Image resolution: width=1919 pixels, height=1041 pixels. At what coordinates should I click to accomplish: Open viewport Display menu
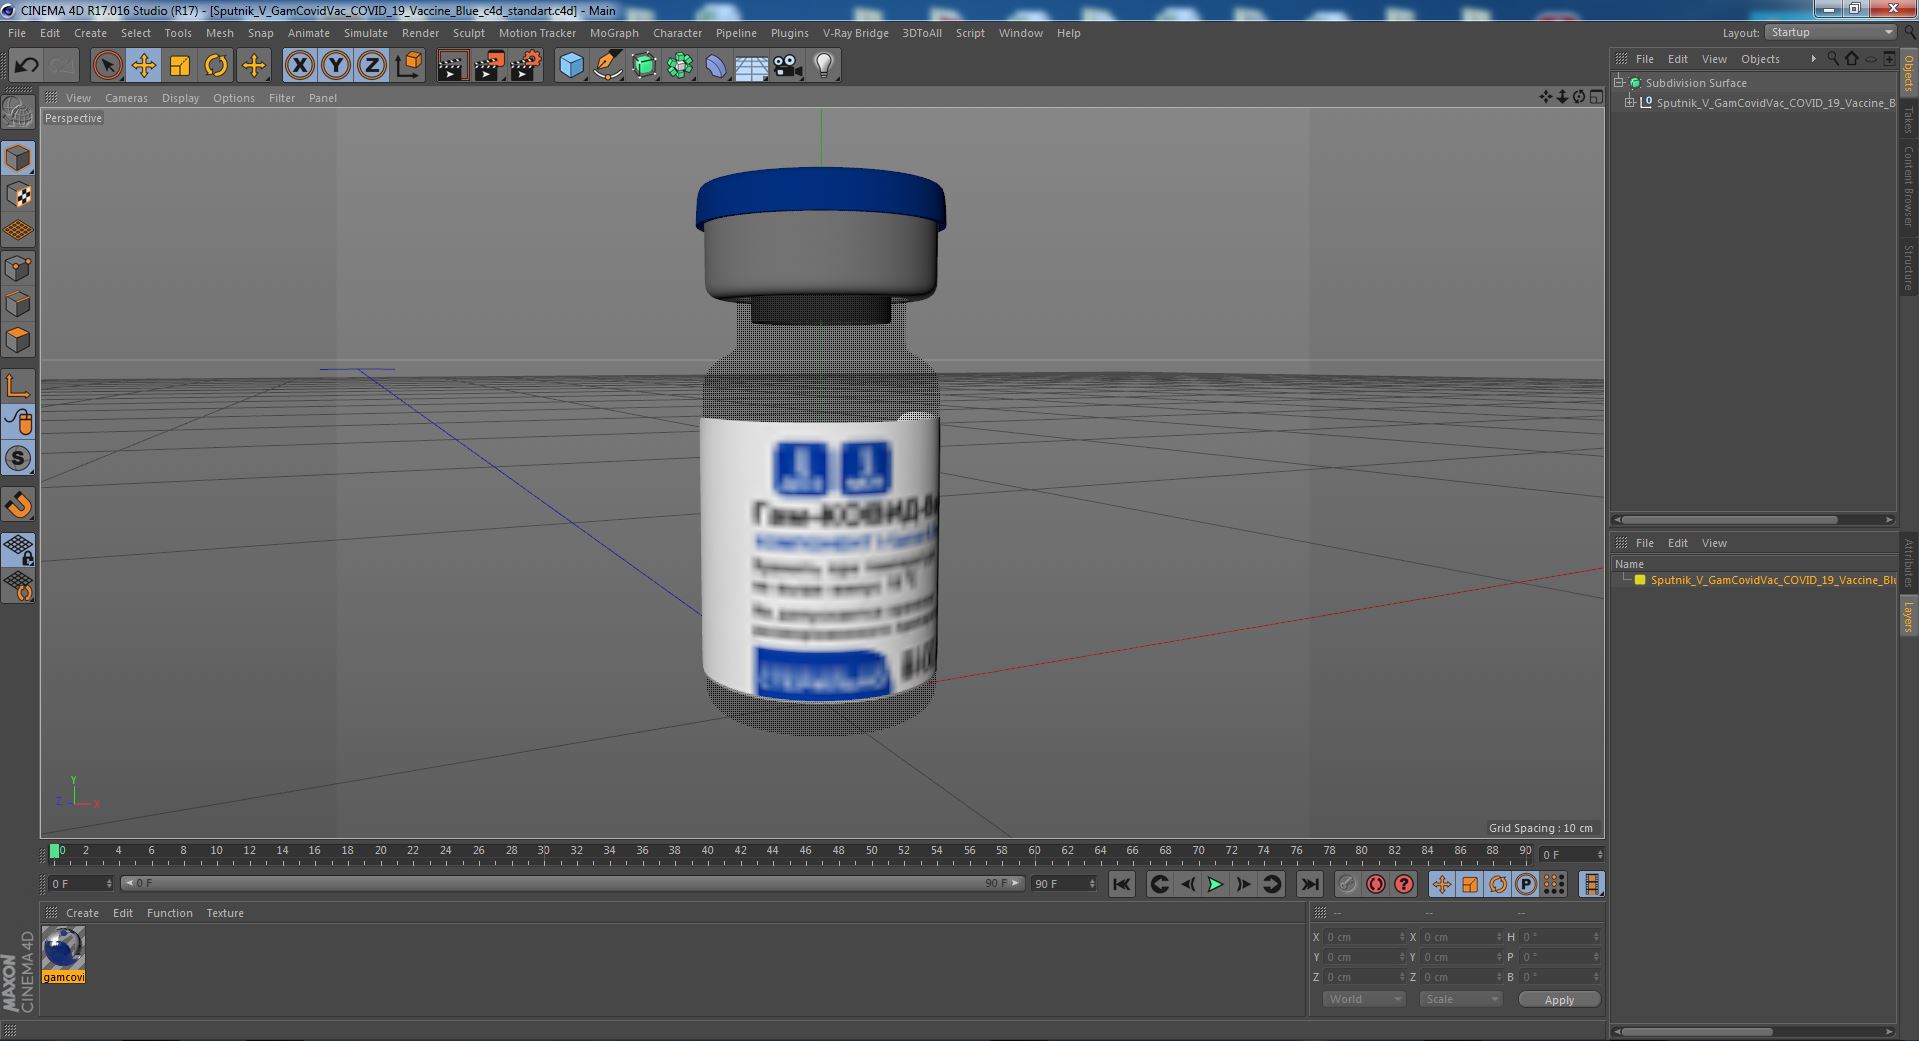180,98
